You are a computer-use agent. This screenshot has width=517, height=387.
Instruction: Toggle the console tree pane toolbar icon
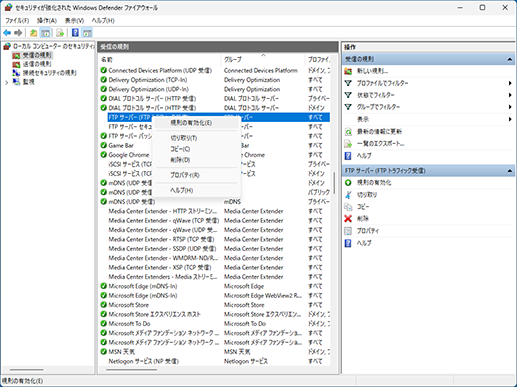click(x=45, y=33)
